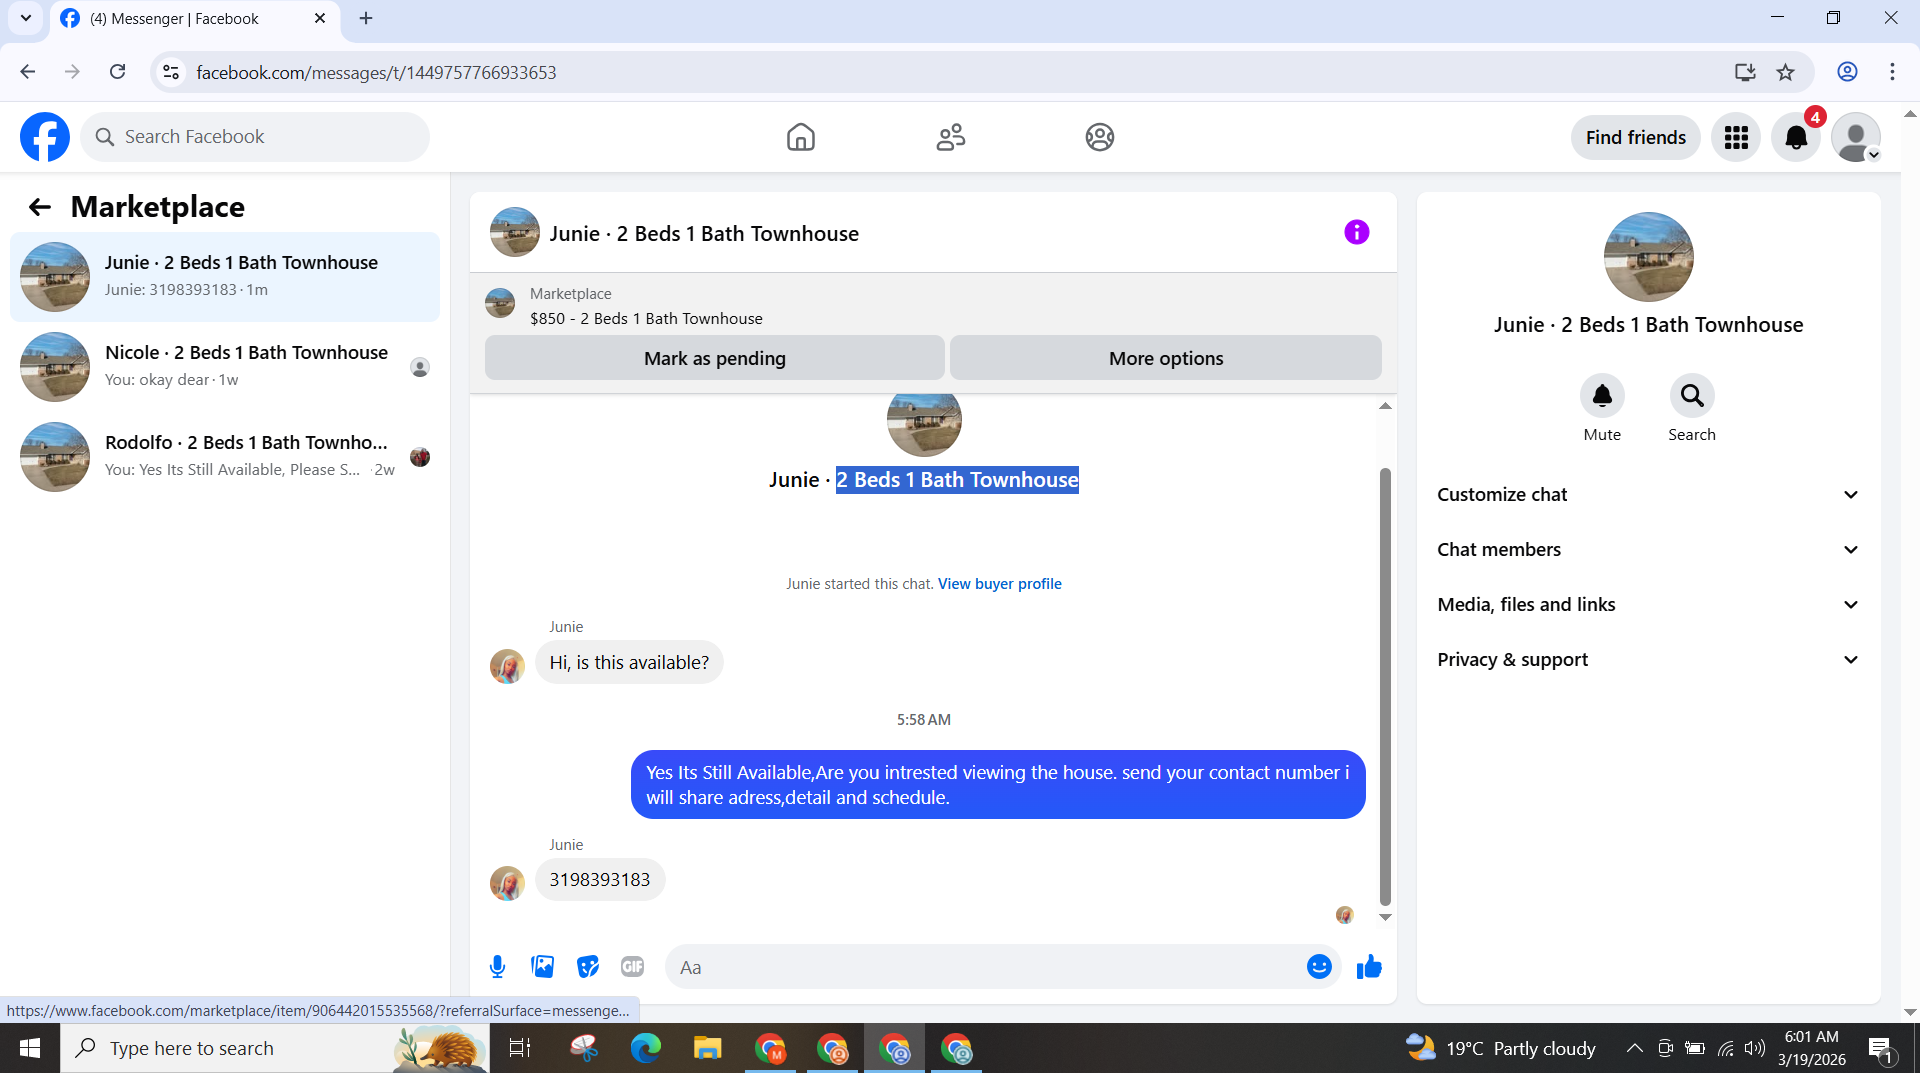
Task: Click the 3198393183 message bubble
Action: pyautogui.click(x=599, y=880)
